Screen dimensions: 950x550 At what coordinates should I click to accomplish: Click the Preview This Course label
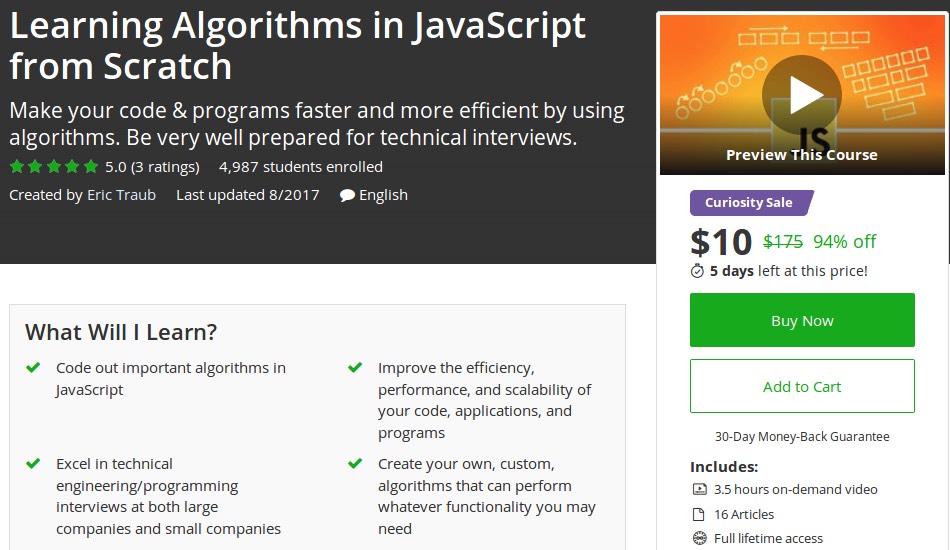tap(801, 155)
